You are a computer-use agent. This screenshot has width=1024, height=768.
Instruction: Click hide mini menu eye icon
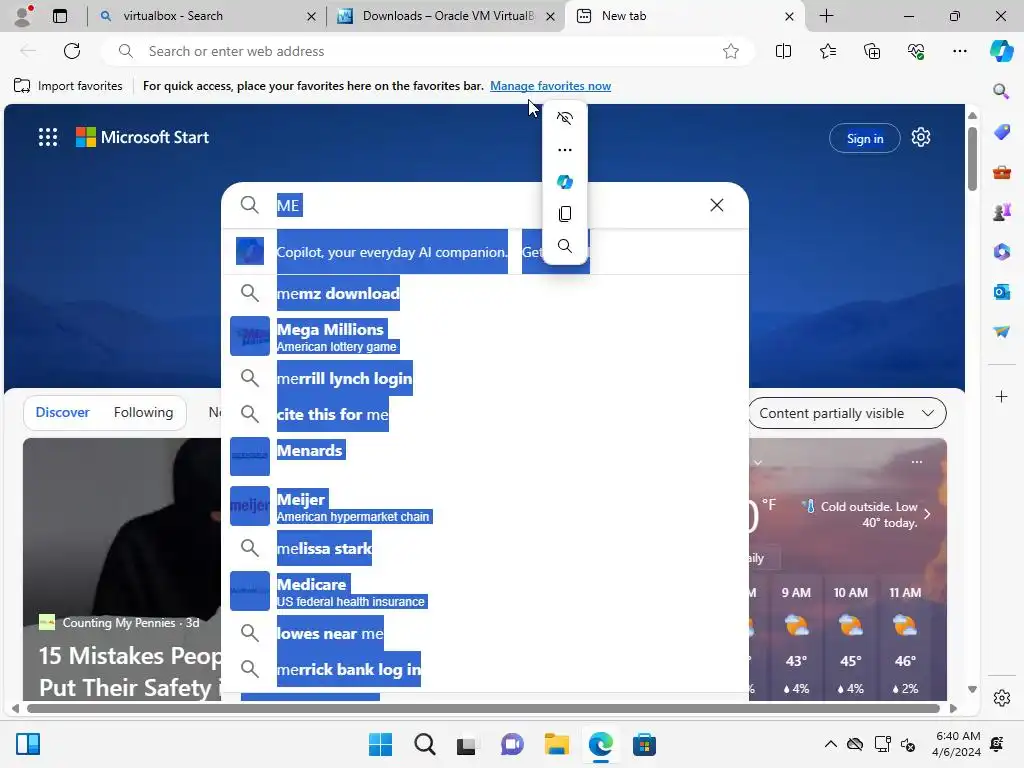tap(565, 118)
